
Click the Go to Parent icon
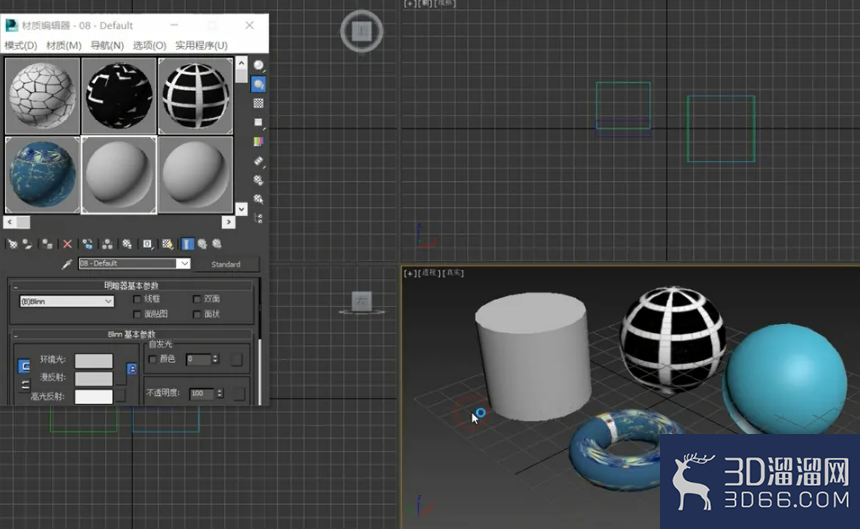pos(202,244)
